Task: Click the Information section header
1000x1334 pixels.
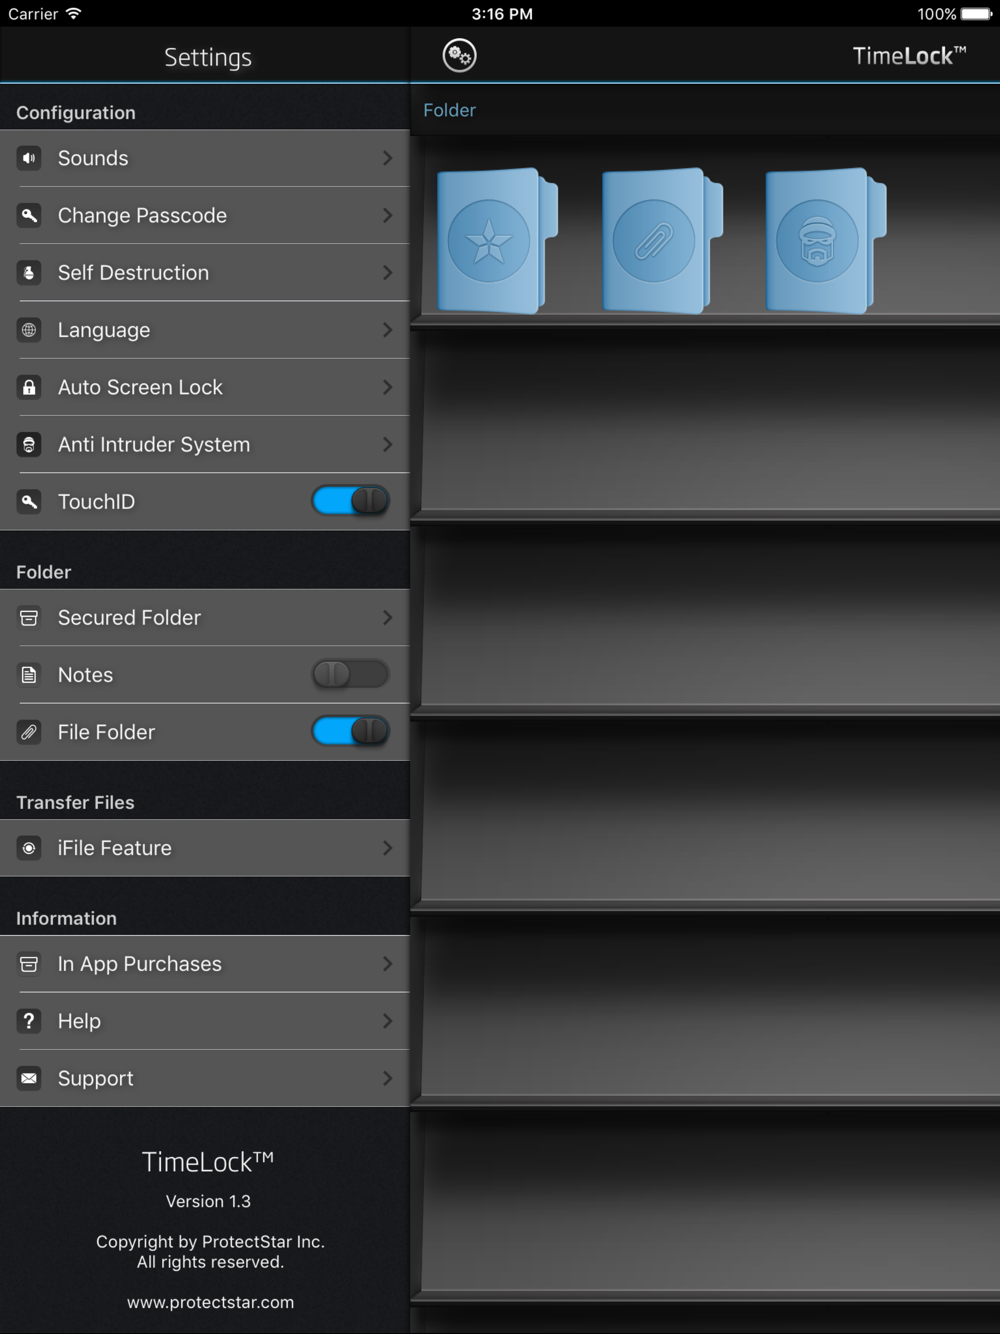Action: pyautogui.click(x=66, y=918)
